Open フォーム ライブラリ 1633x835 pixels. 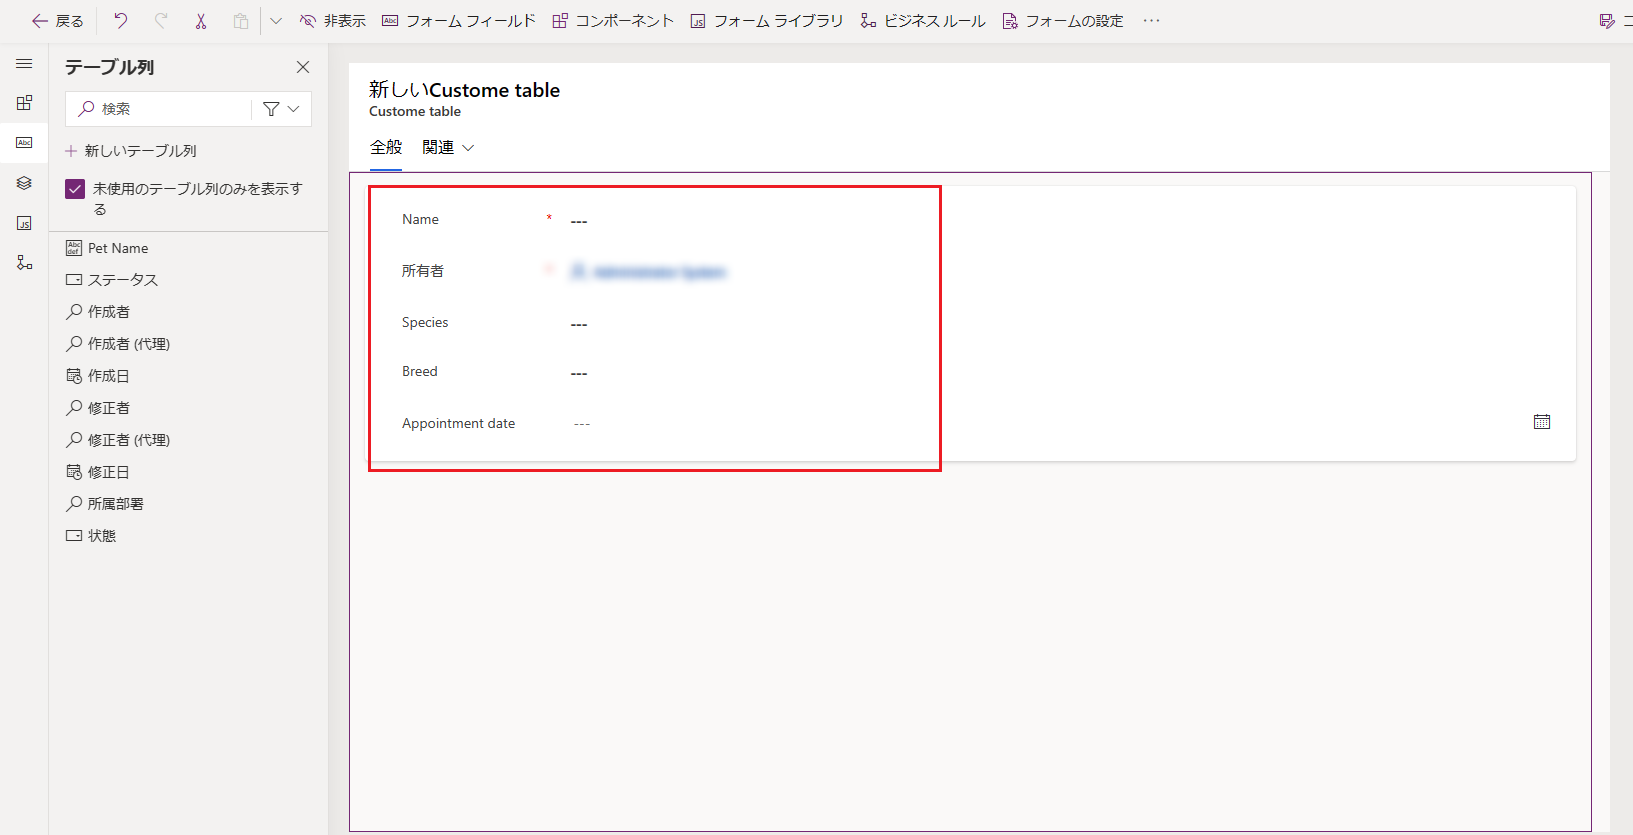(767, 21)
